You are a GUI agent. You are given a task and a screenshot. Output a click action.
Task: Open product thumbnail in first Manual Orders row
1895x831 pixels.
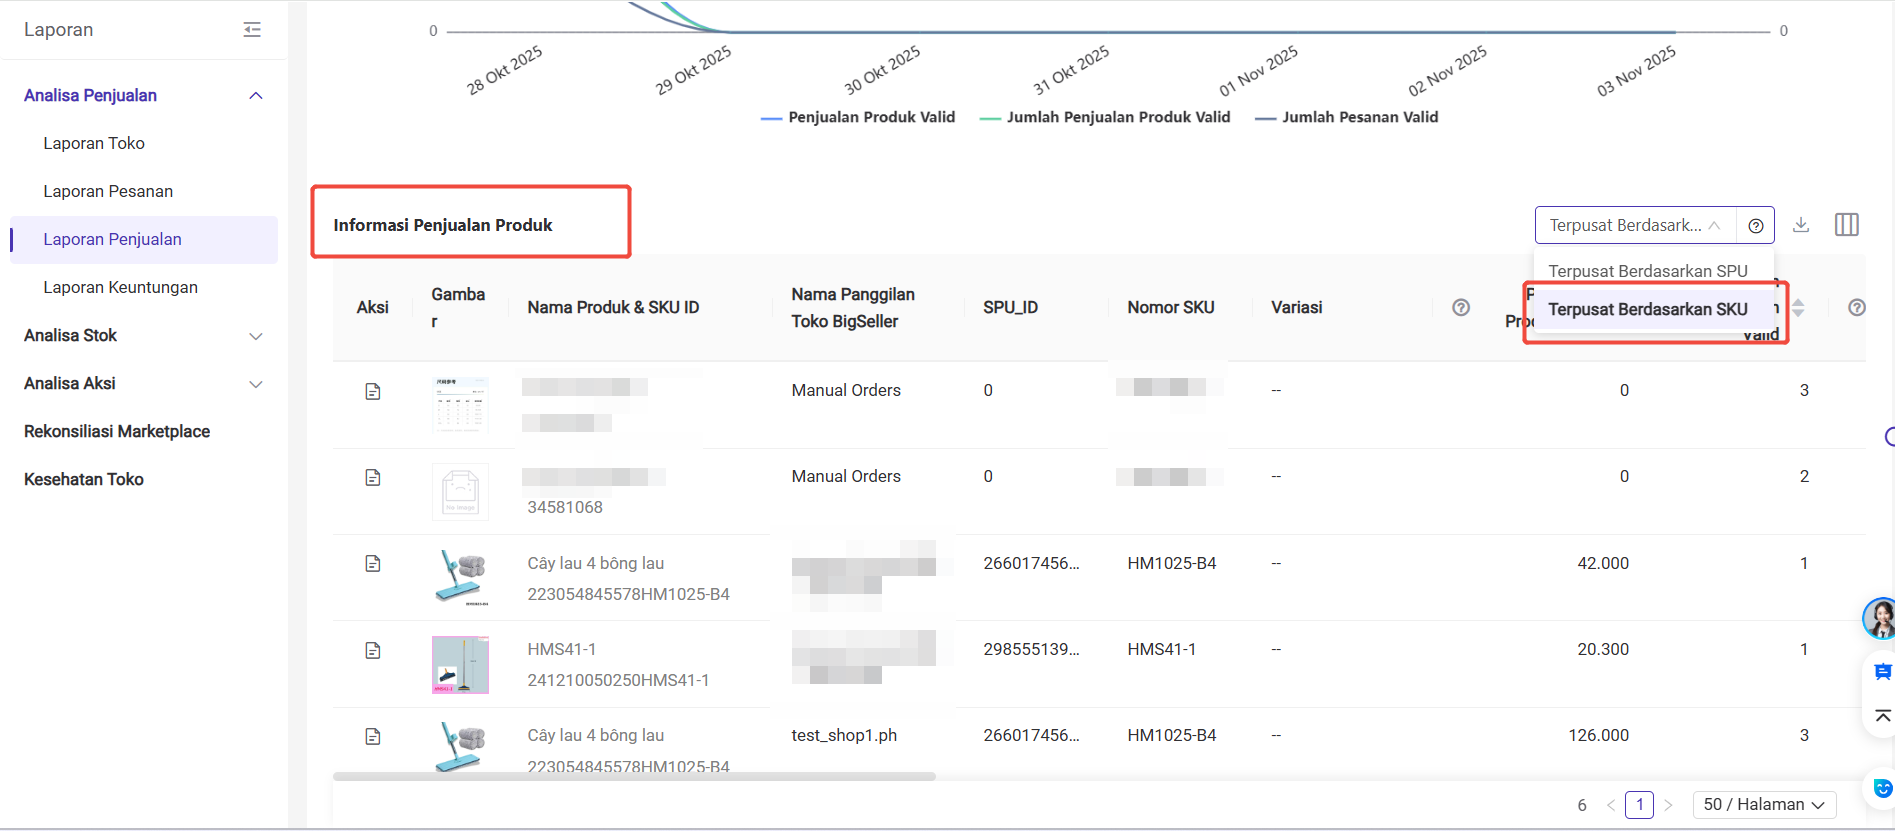pos(460,405)
